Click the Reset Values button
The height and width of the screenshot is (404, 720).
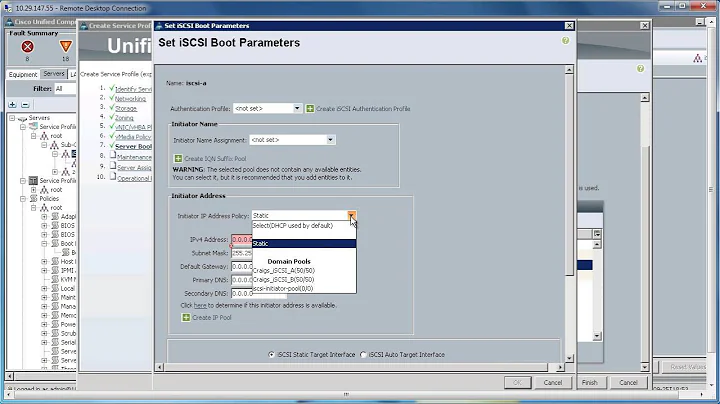(x=687, y=367)
